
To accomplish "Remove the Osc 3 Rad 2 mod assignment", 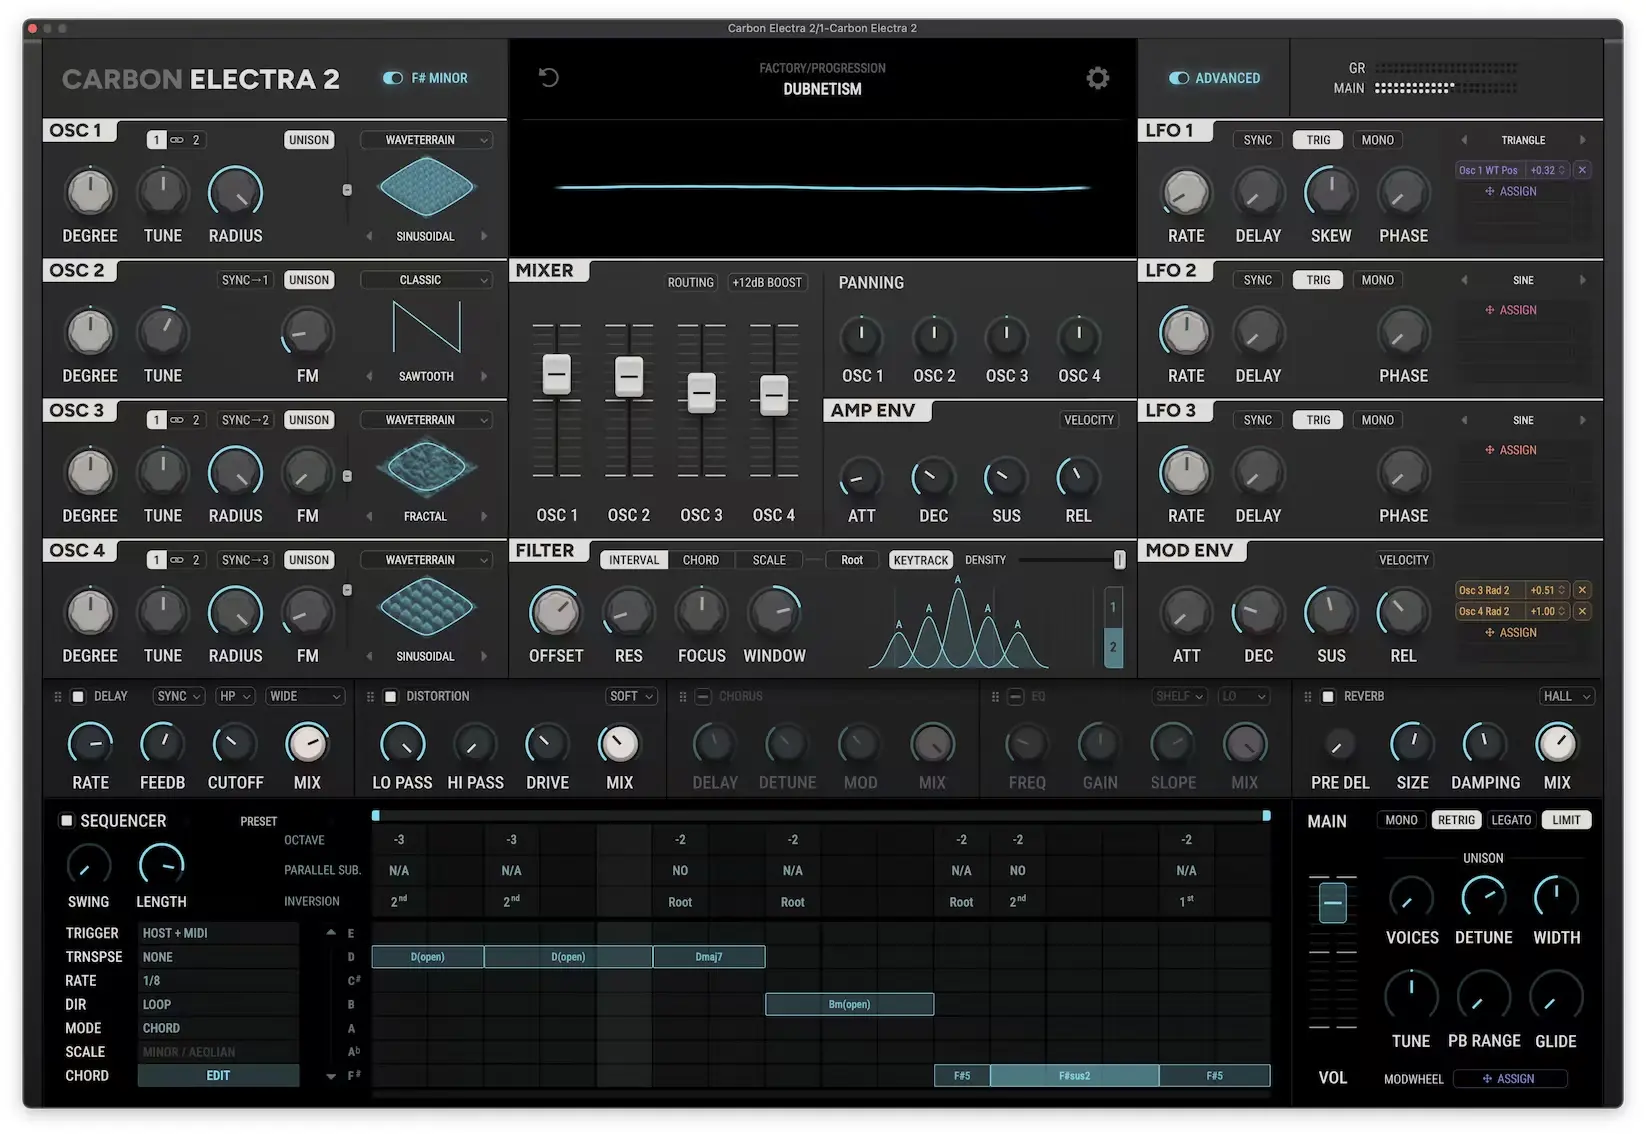I will click(x=1582, y=590).
